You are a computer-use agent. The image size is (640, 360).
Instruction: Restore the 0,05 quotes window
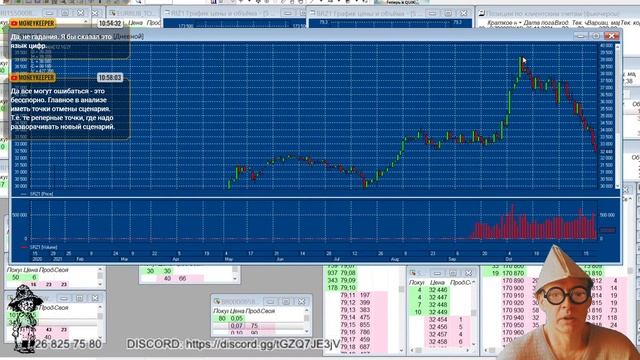click(286, 301)
